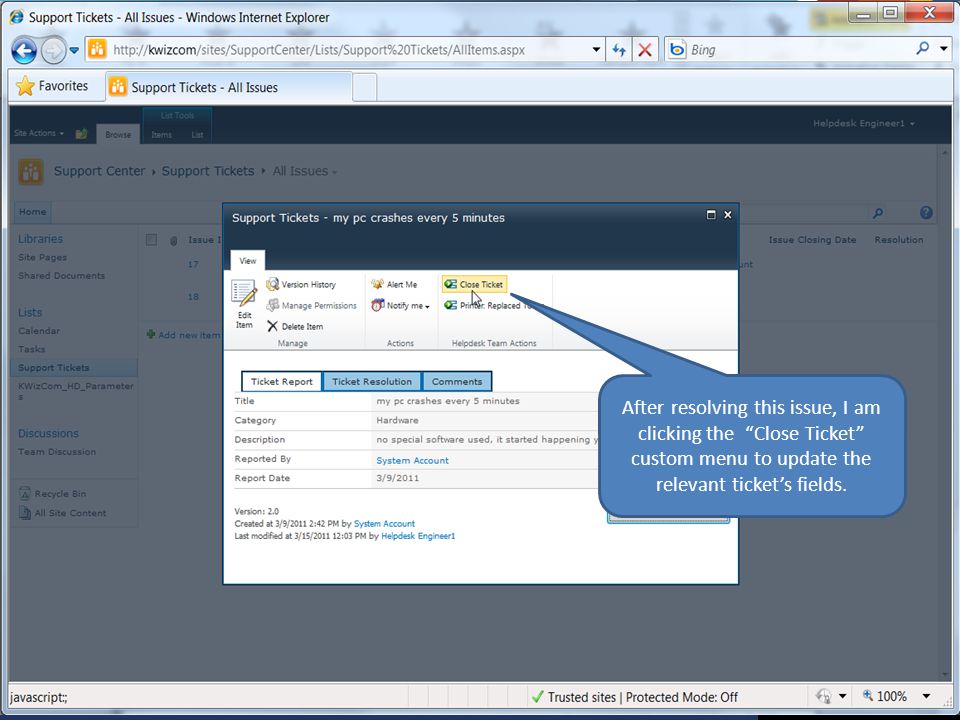The image size is (960, 720).
Task: Open the Help question mark icon
Action: [926, 212]
